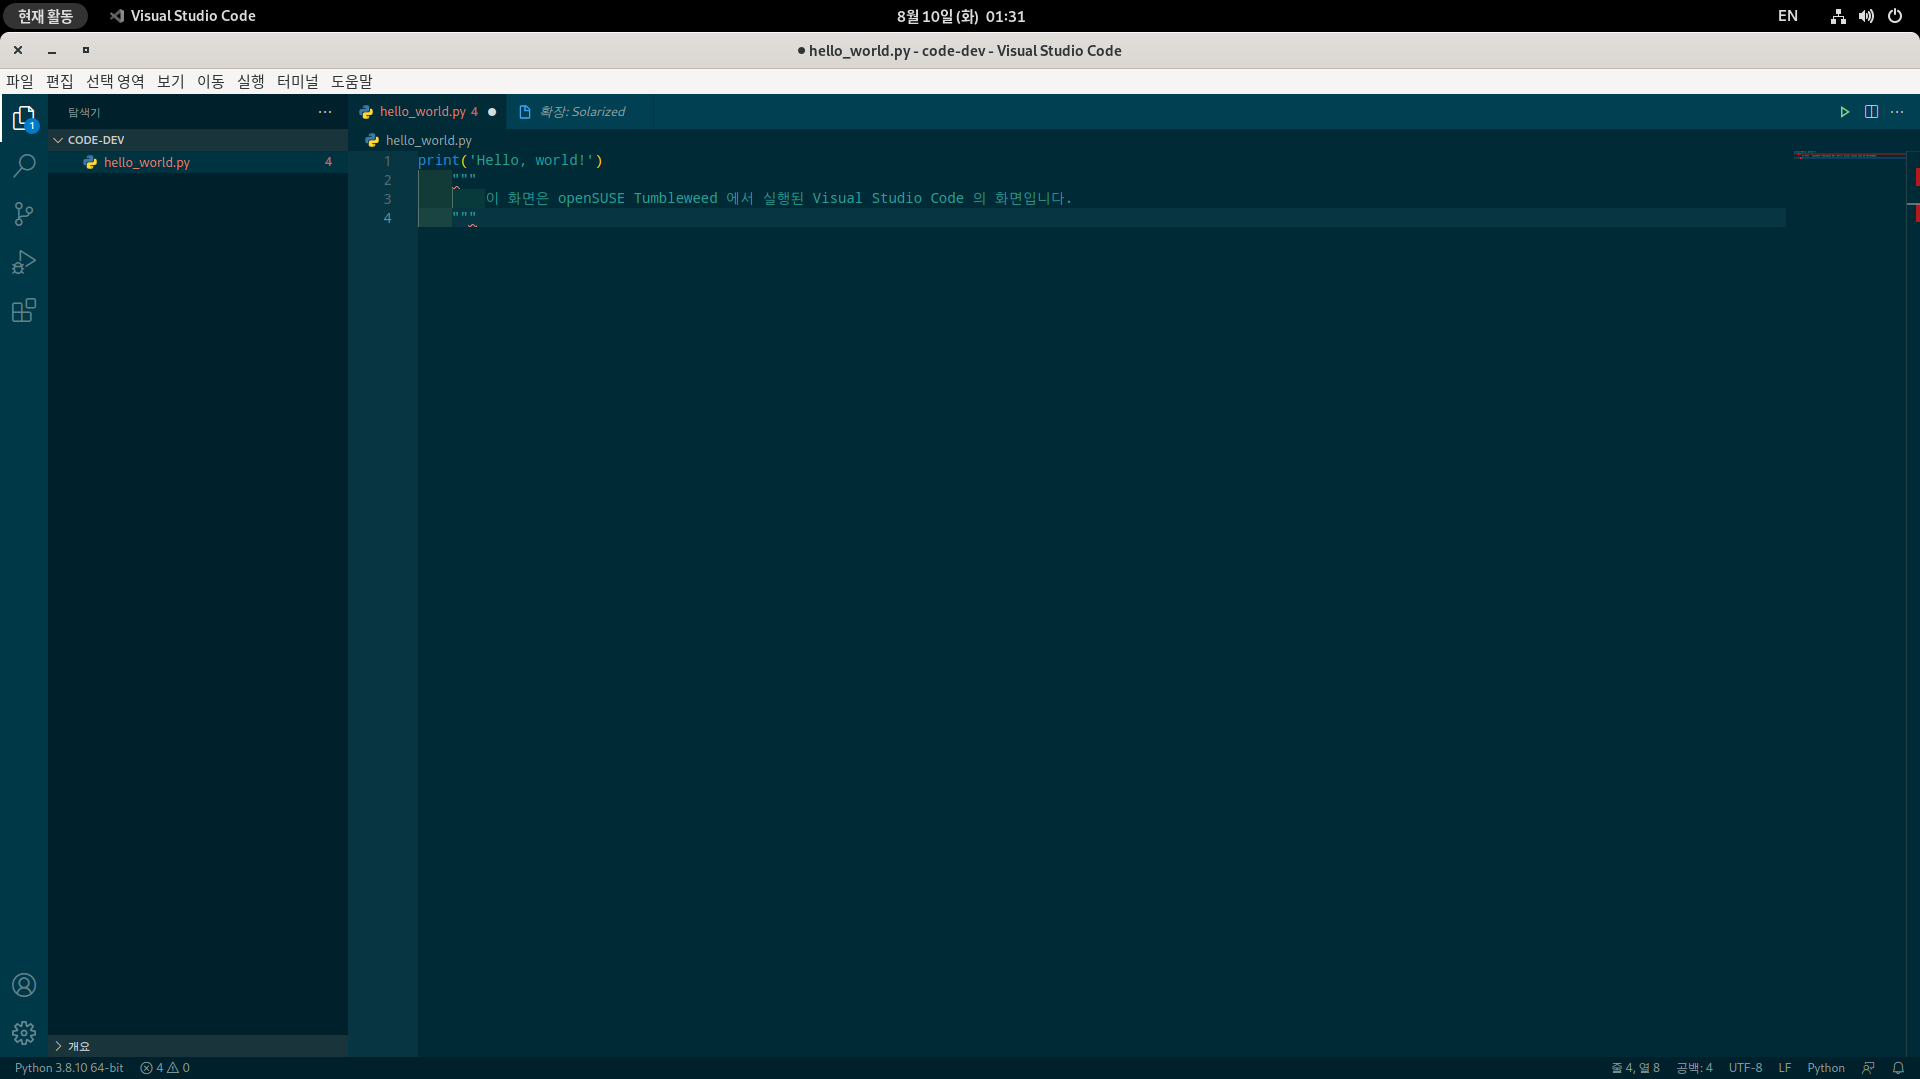Change line ending via LF status item

point(1784,1068)
